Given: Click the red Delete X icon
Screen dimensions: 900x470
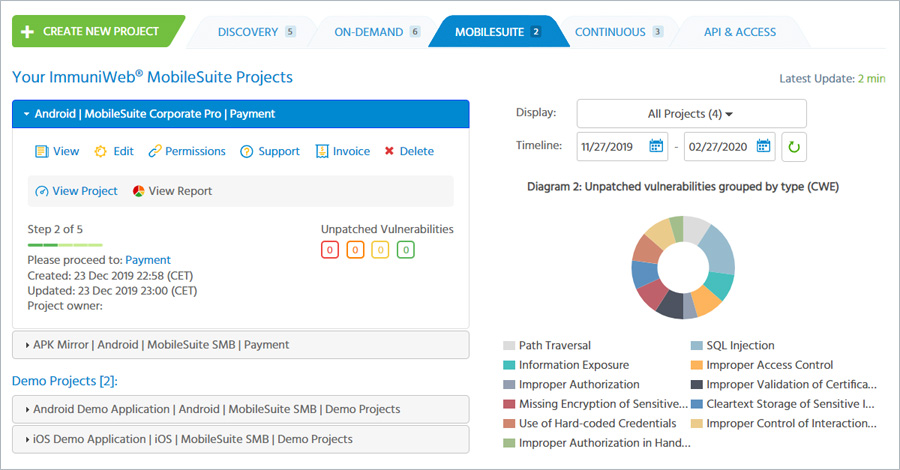Looking at the screenshot, I should [388, 152].
